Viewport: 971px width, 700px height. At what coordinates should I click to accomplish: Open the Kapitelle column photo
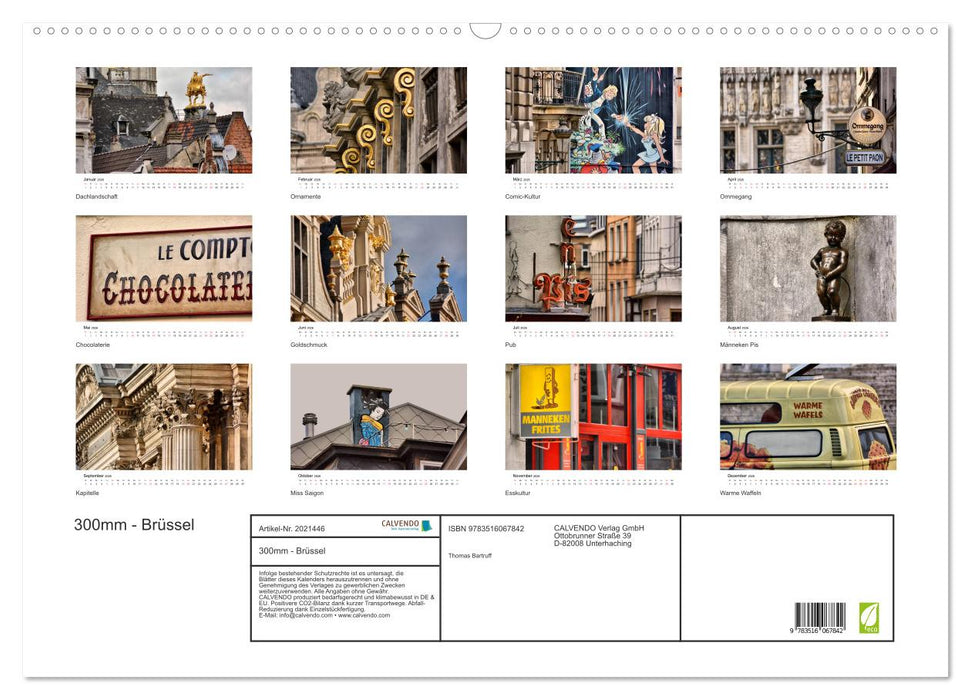pyautogui.click(x=164, y=416)
